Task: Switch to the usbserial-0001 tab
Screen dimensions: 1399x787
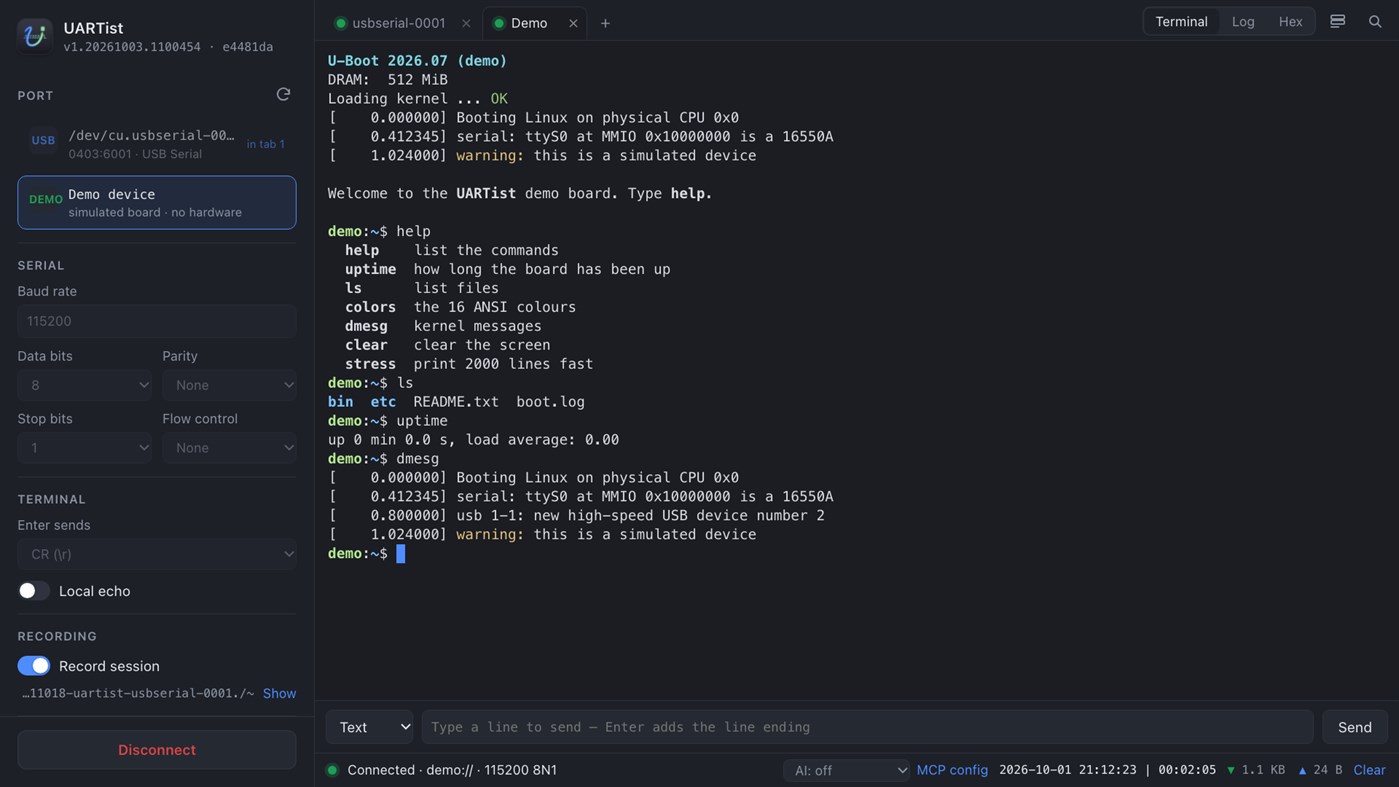Action: pyautogui.click(x=398, y=23)
